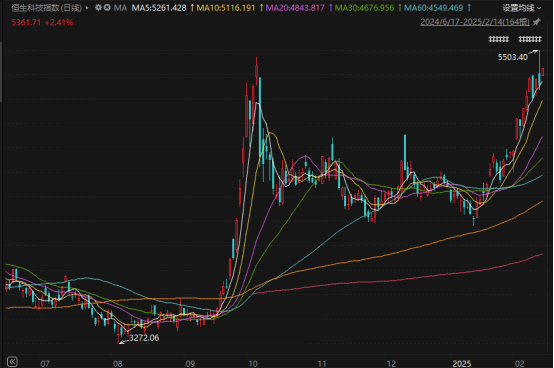
Task: Remove MA indicator with the circled X
Action: point(107,7)
